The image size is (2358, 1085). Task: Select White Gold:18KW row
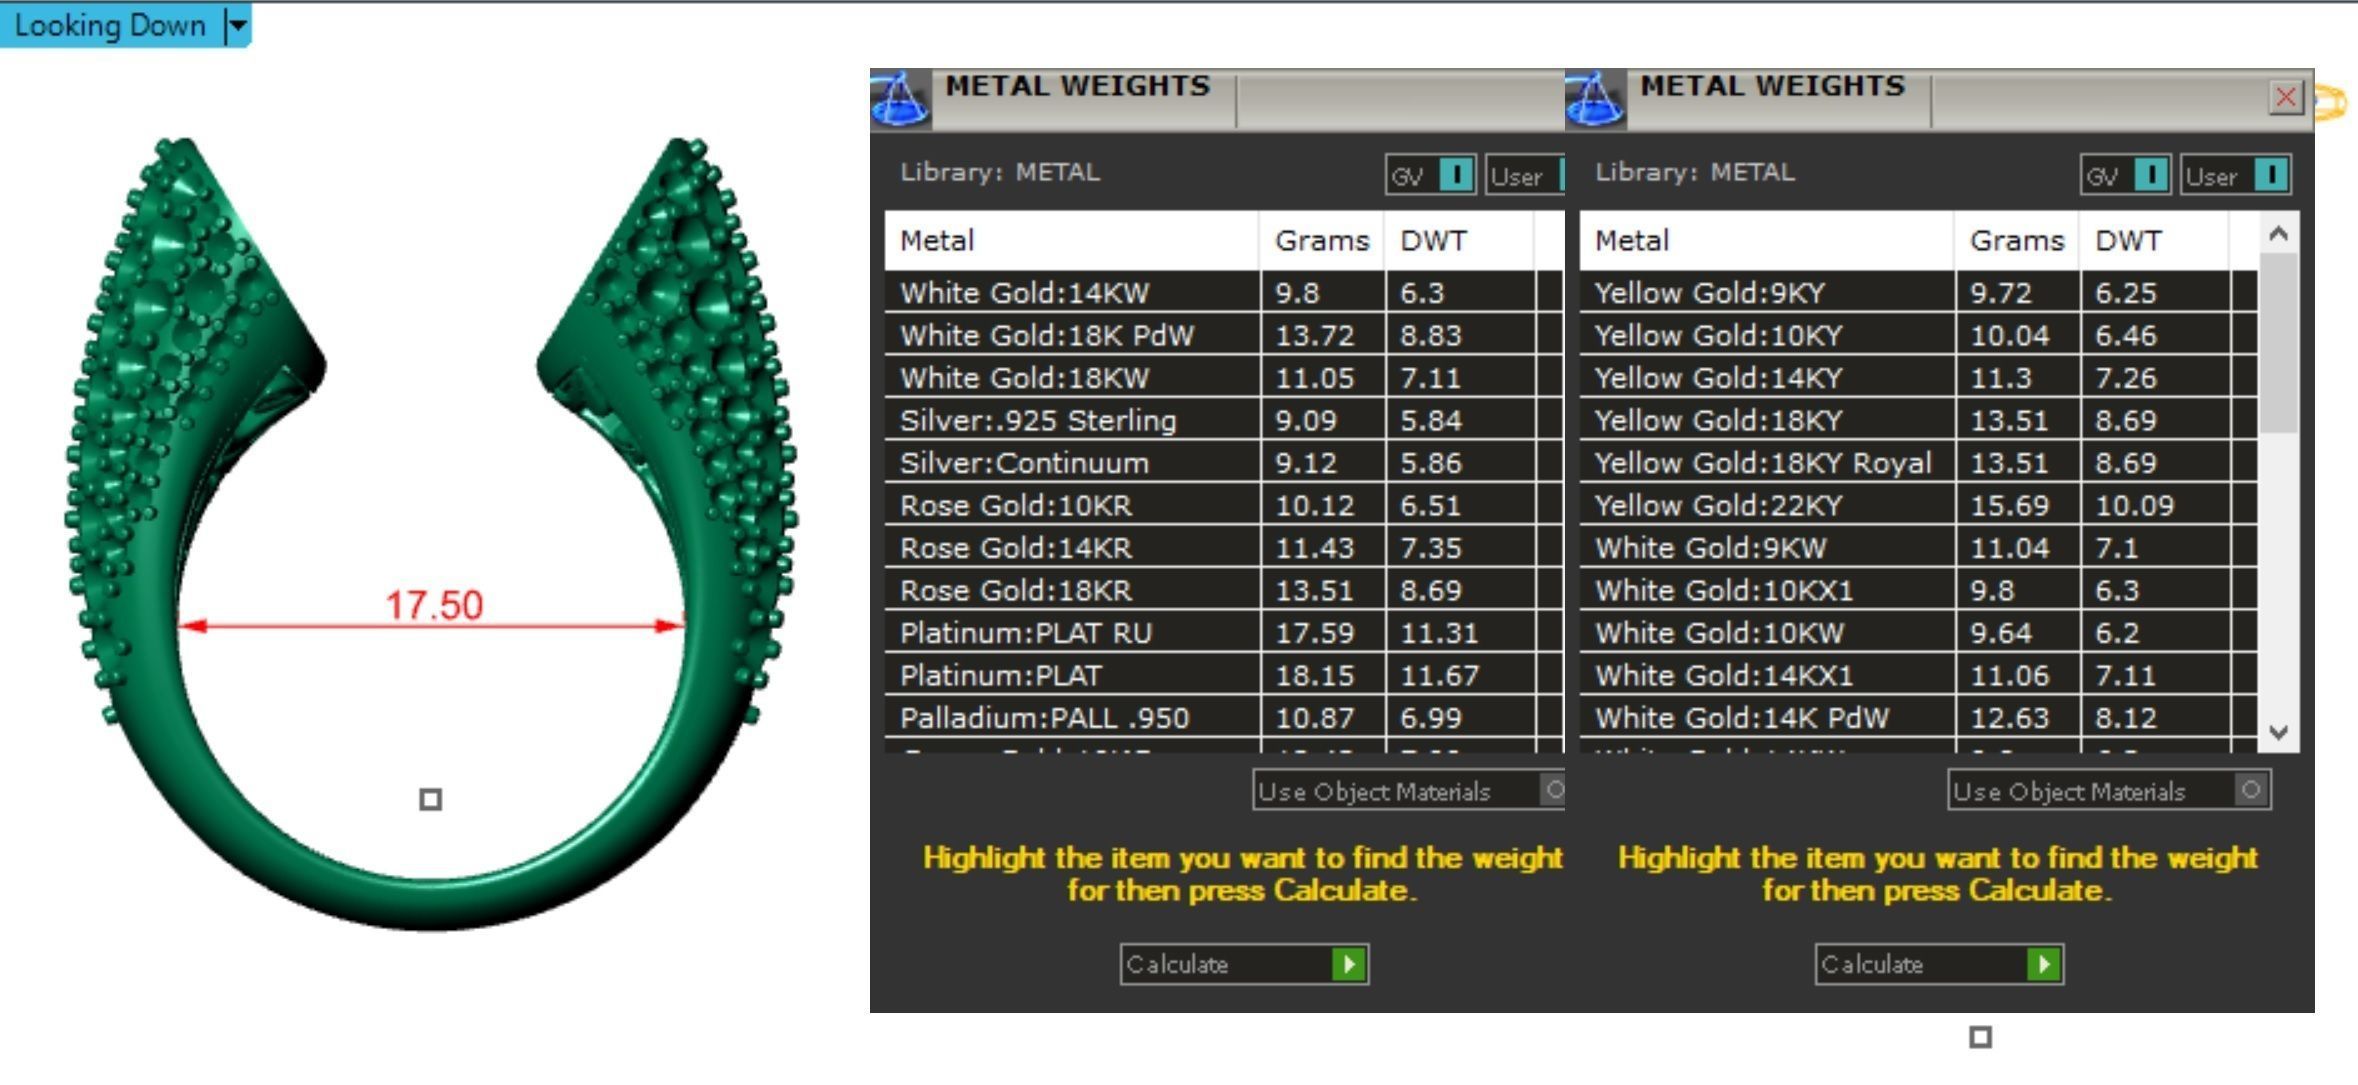pos(1224,378)
